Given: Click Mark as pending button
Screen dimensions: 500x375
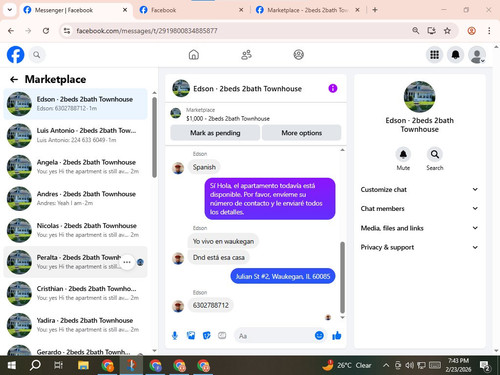Looking at the screenshot, I should click(x=215, y=133).
